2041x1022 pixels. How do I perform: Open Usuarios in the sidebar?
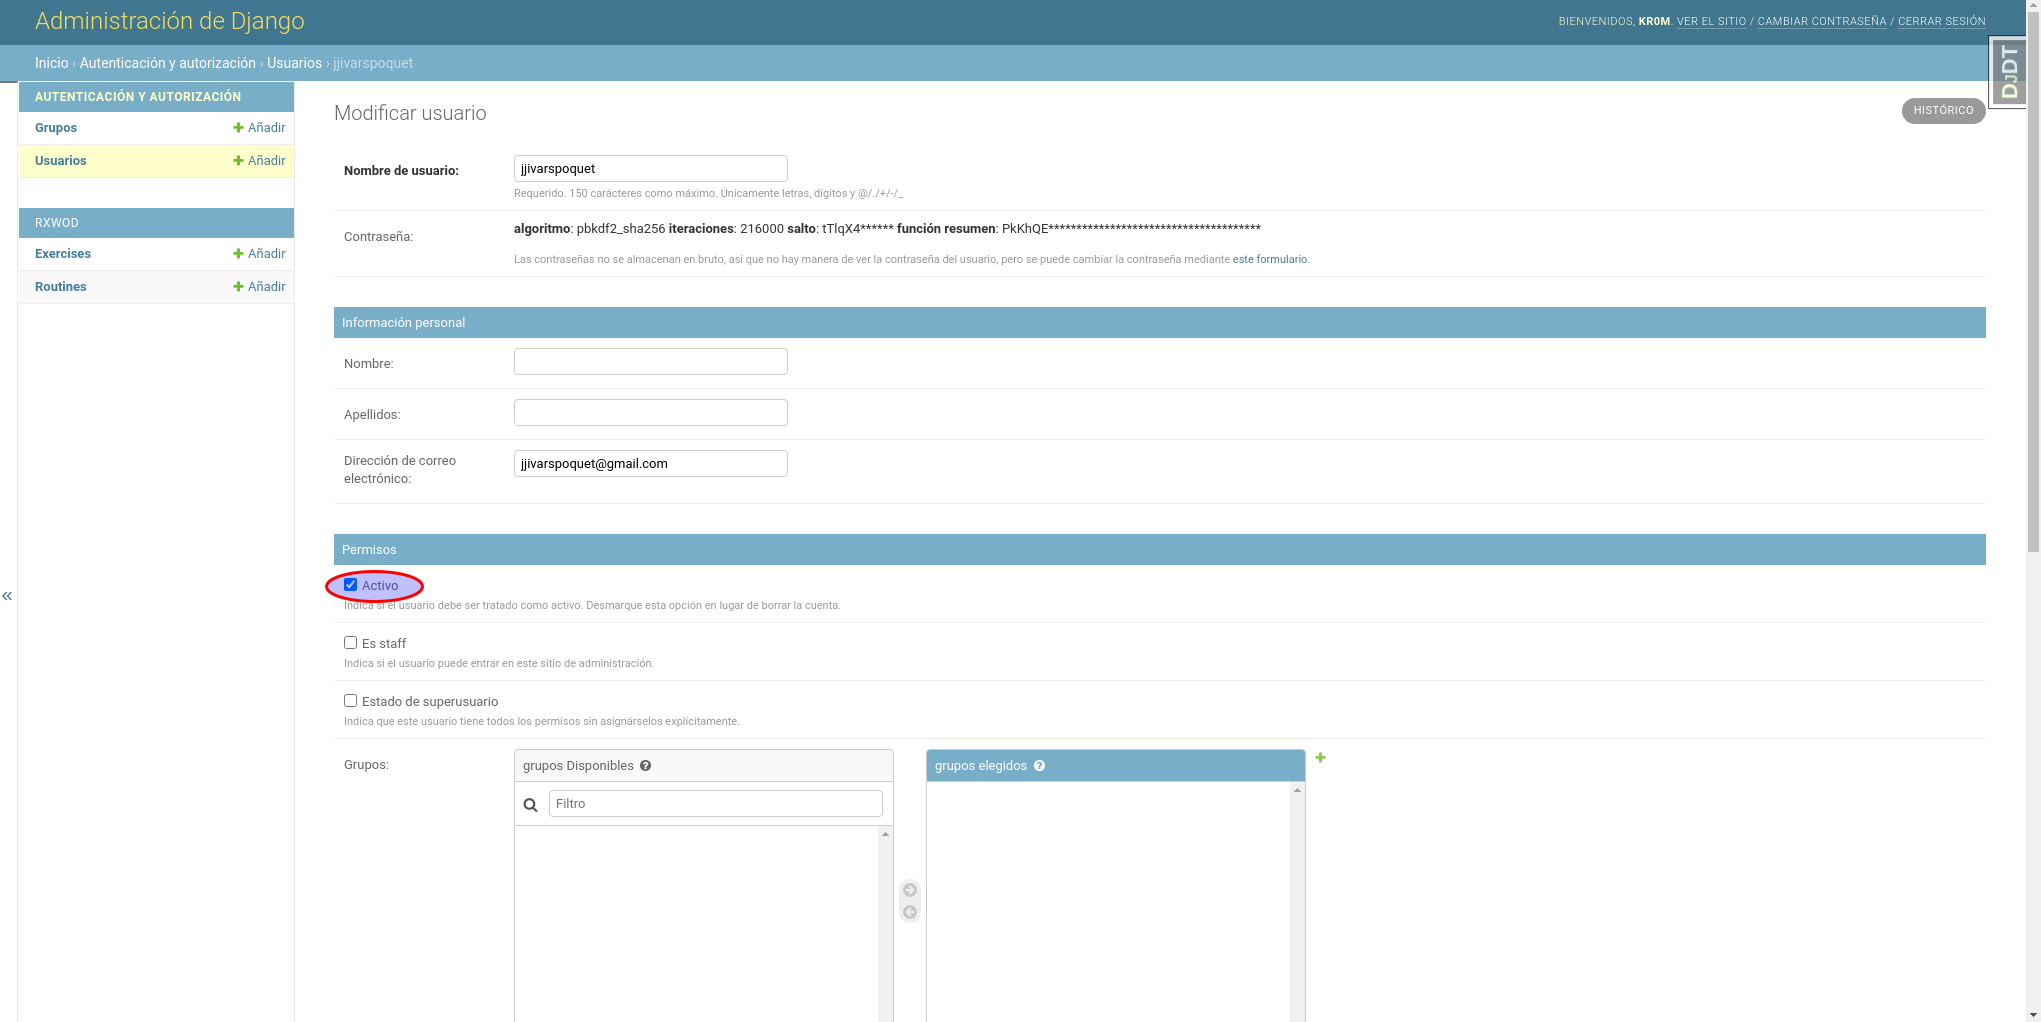coord(61,161)
